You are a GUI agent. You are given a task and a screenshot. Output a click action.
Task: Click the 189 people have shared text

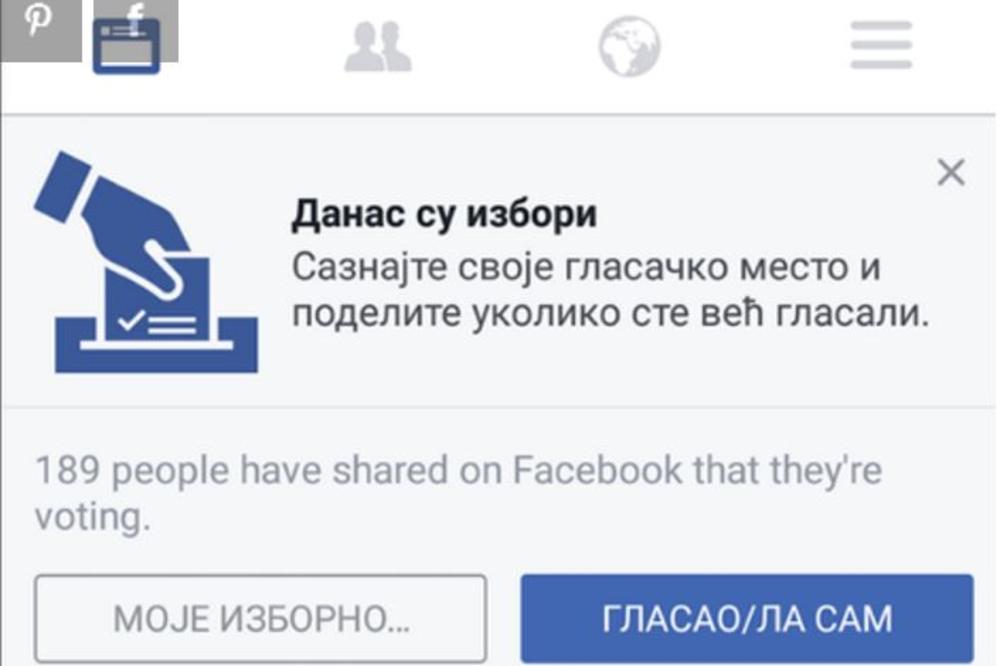(458, 492)
